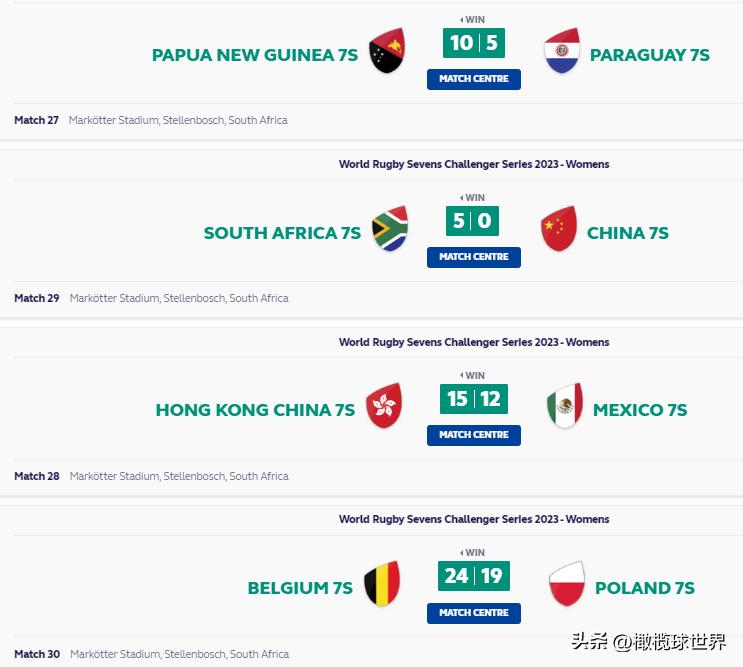Click the Hong Kong China flag icon
The height and width of the screenshot is (667, 743).
click(x=384, y=407)
